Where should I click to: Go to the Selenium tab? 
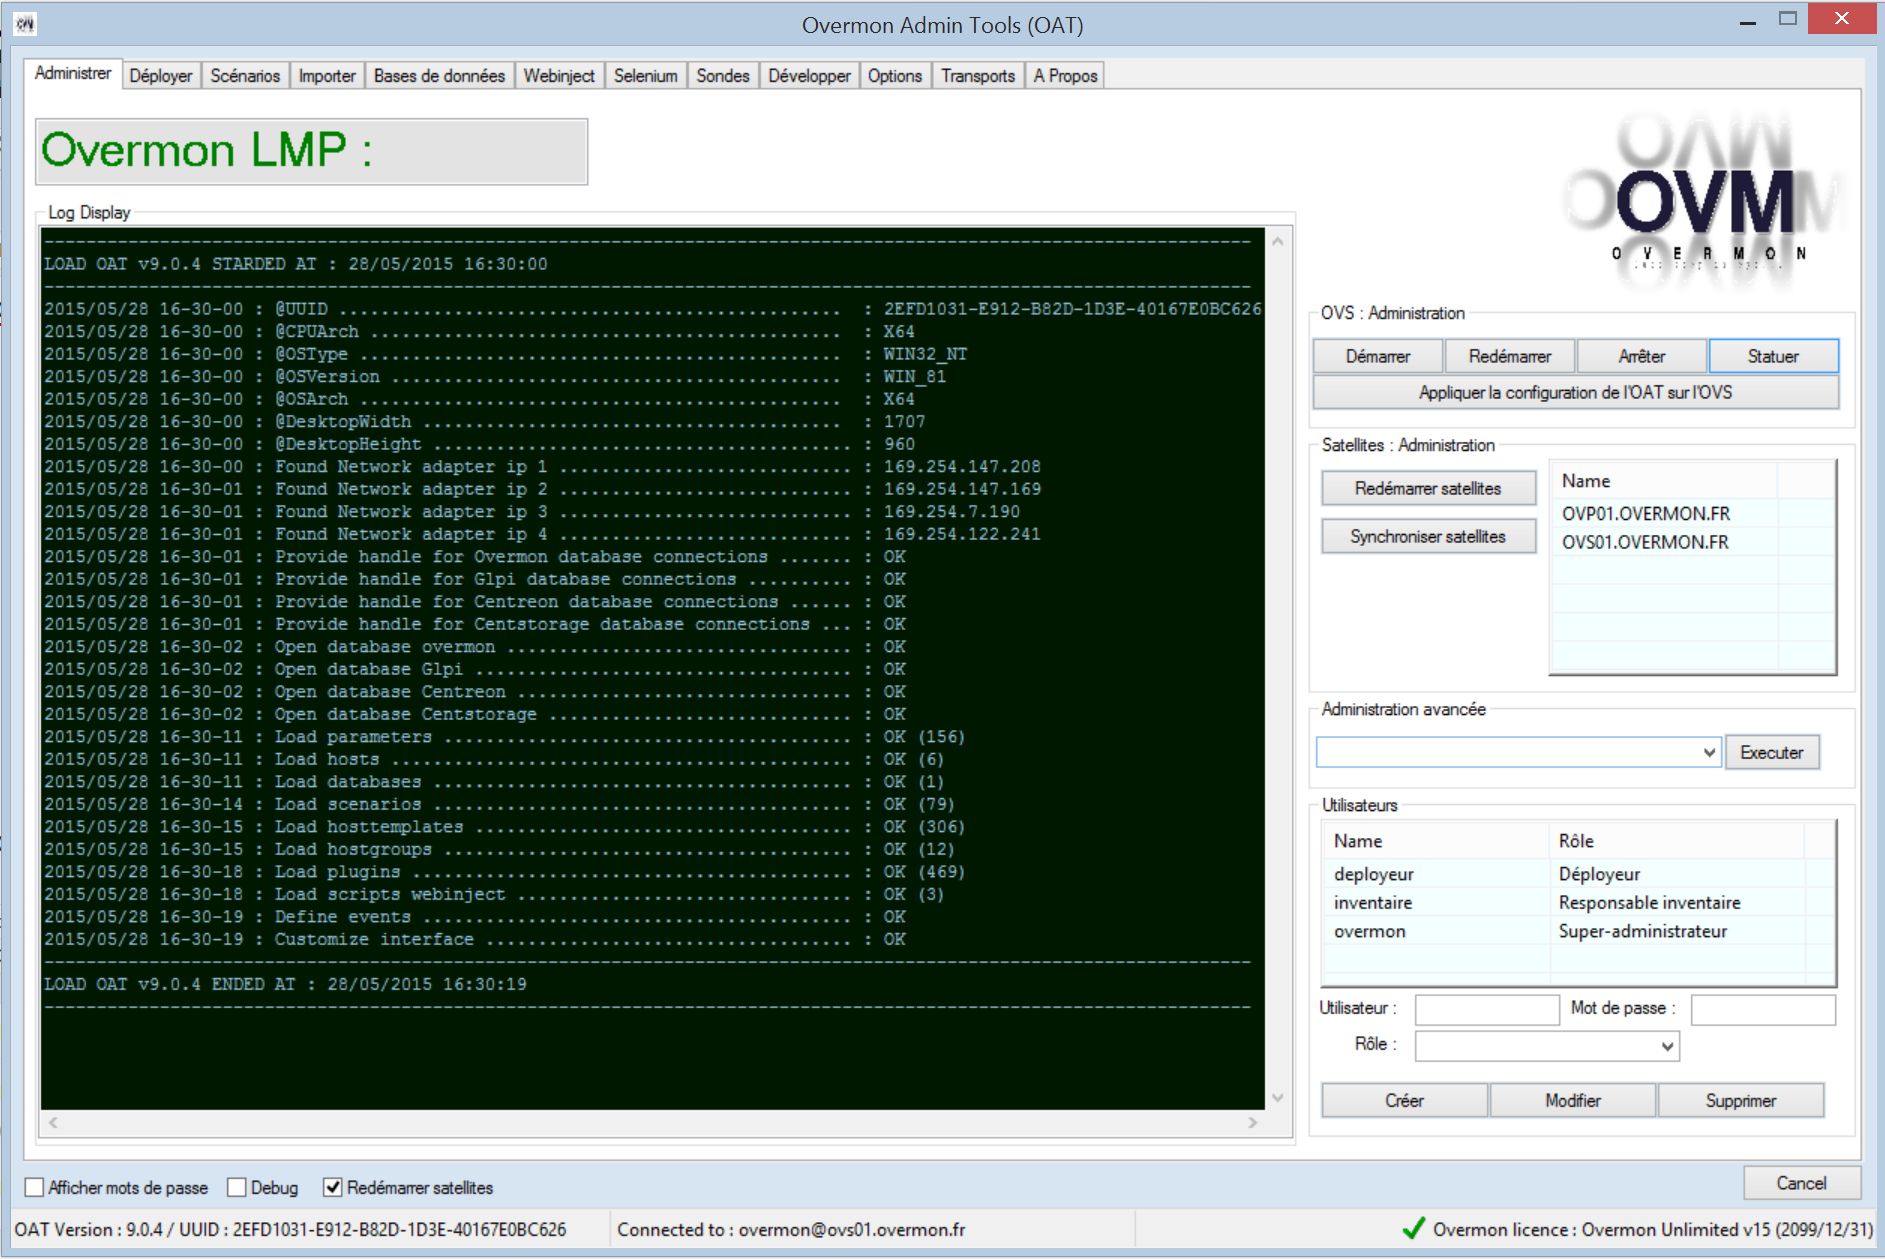click(x=645, y=76)
